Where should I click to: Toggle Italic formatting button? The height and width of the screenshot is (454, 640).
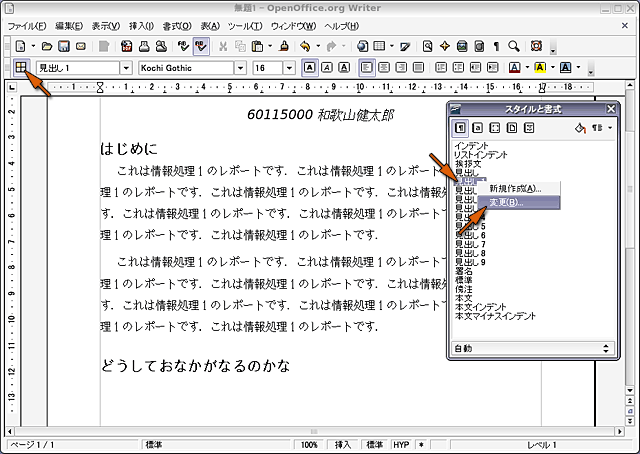point(327,67)
